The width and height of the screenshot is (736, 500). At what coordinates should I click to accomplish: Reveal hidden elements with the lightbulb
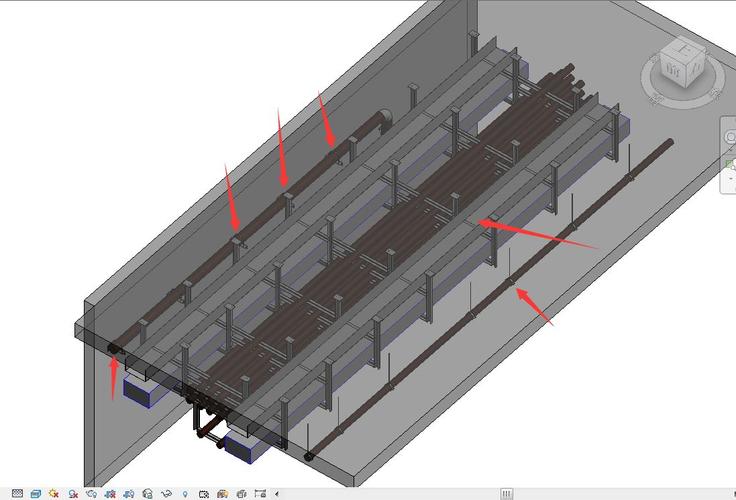[185, 494]
